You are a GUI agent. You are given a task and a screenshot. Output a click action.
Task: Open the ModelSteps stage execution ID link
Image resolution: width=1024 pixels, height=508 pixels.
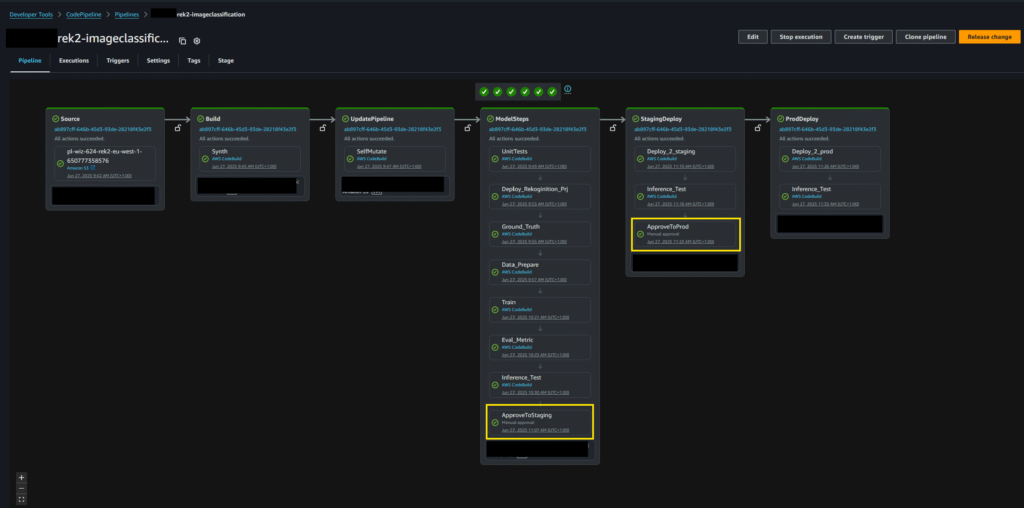point(532,129)
